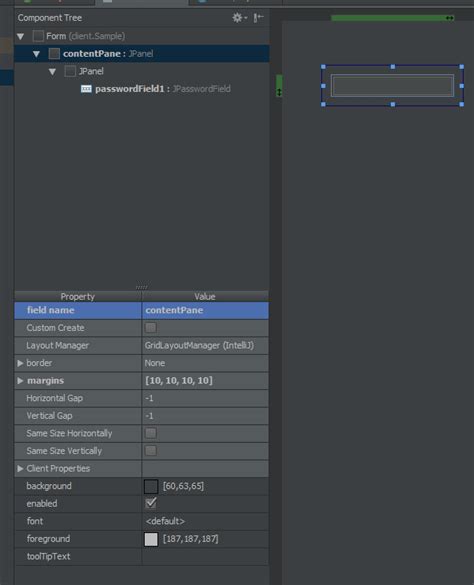Click the Form panel icon in tree
This screenshot has width=474, height=585.
coord(38,36)
